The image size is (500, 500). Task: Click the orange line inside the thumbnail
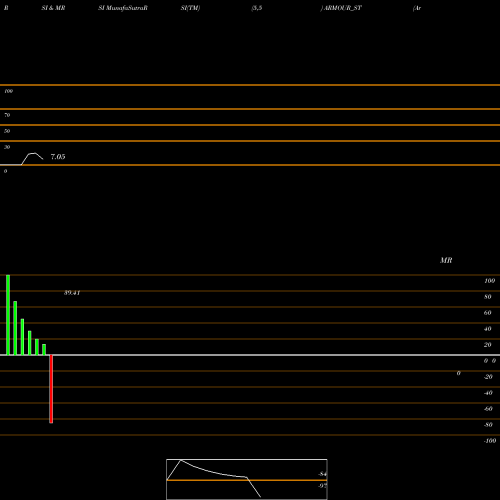[x=247, y=480]
